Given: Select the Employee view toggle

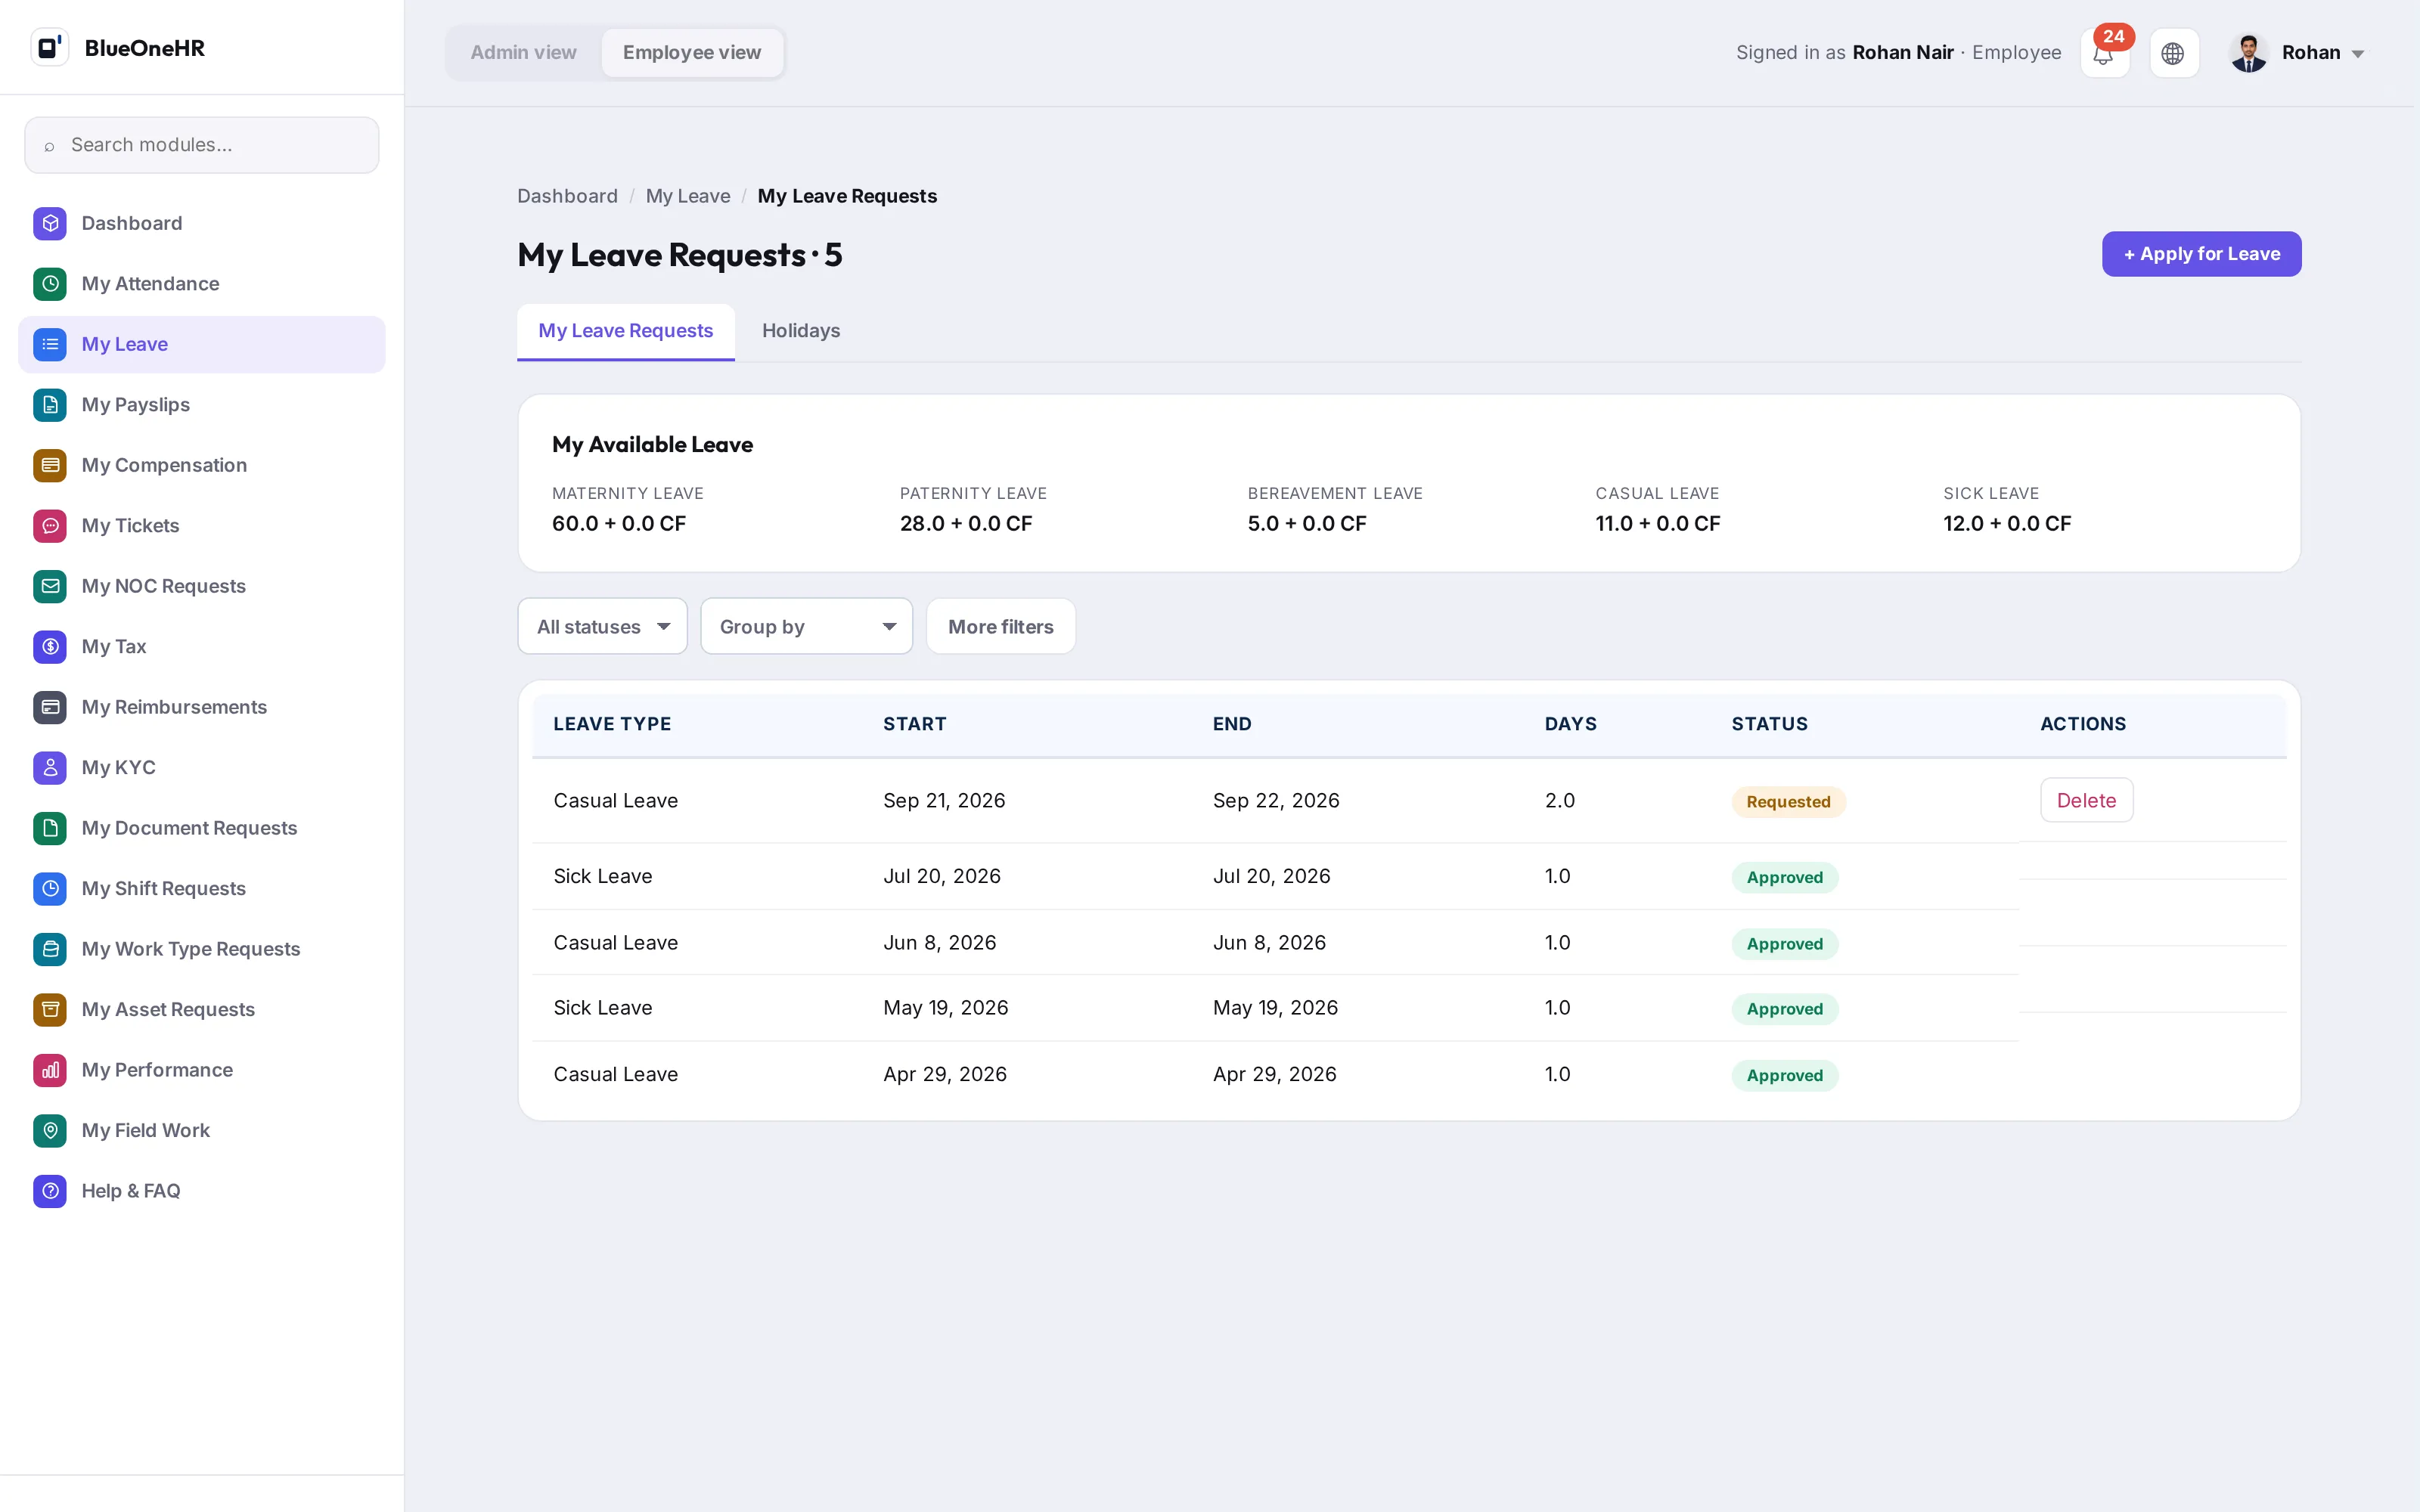Looking at the screenshot, I should coord(691,53).
